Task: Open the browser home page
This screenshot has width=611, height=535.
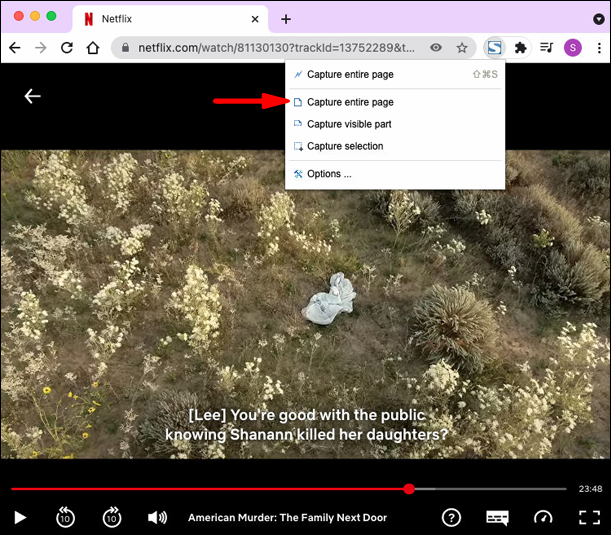Action: tap(93, 48)
